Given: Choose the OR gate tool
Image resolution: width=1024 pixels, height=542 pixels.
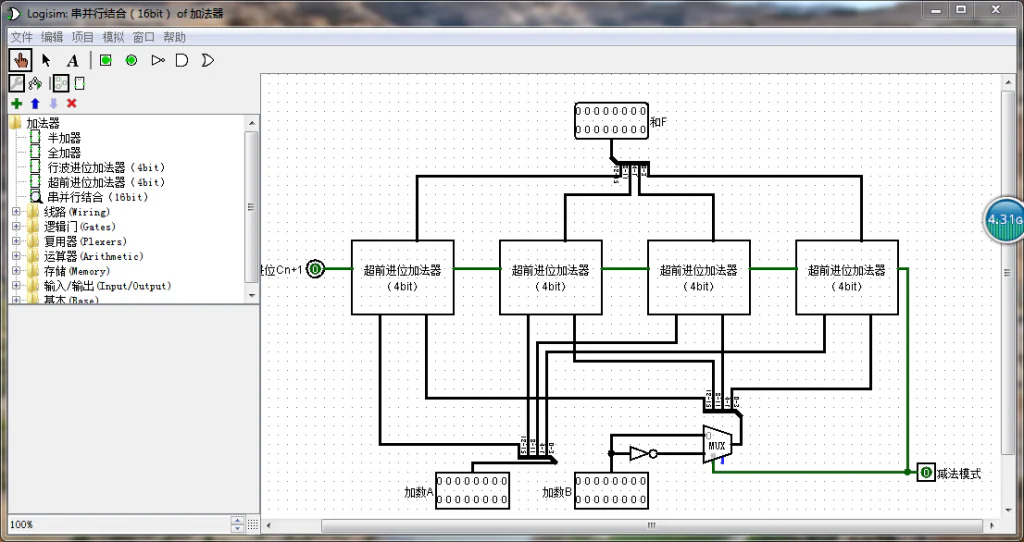Looking at the screenshot, I should point(207,60).
